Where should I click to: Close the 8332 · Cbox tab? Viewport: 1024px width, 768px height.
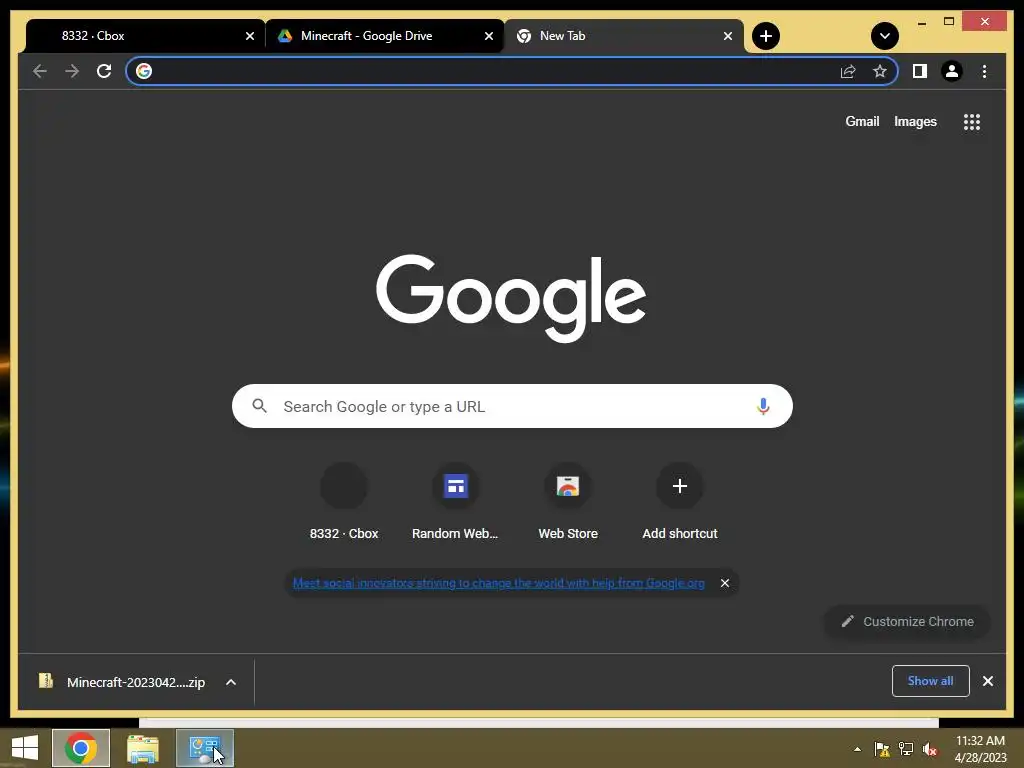(x=249, y=36)
